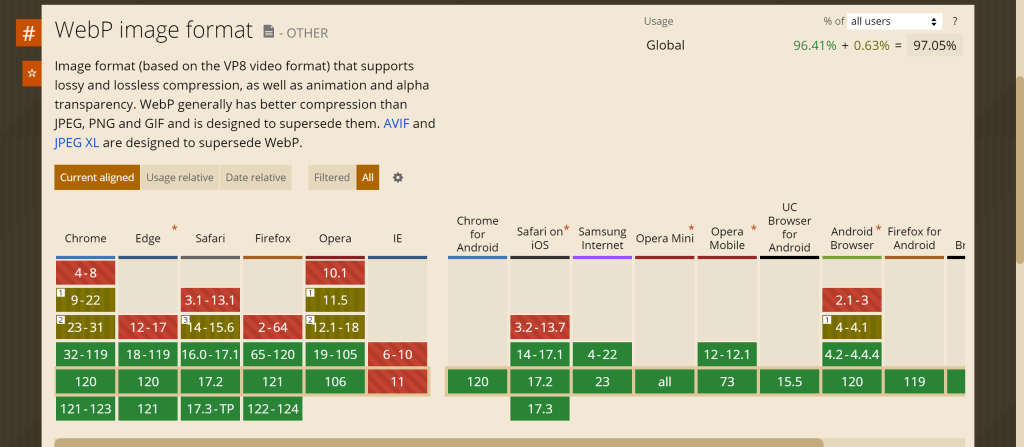Open the JPEG XL link
Screen dimensions: 1024x447
[77, 143]
